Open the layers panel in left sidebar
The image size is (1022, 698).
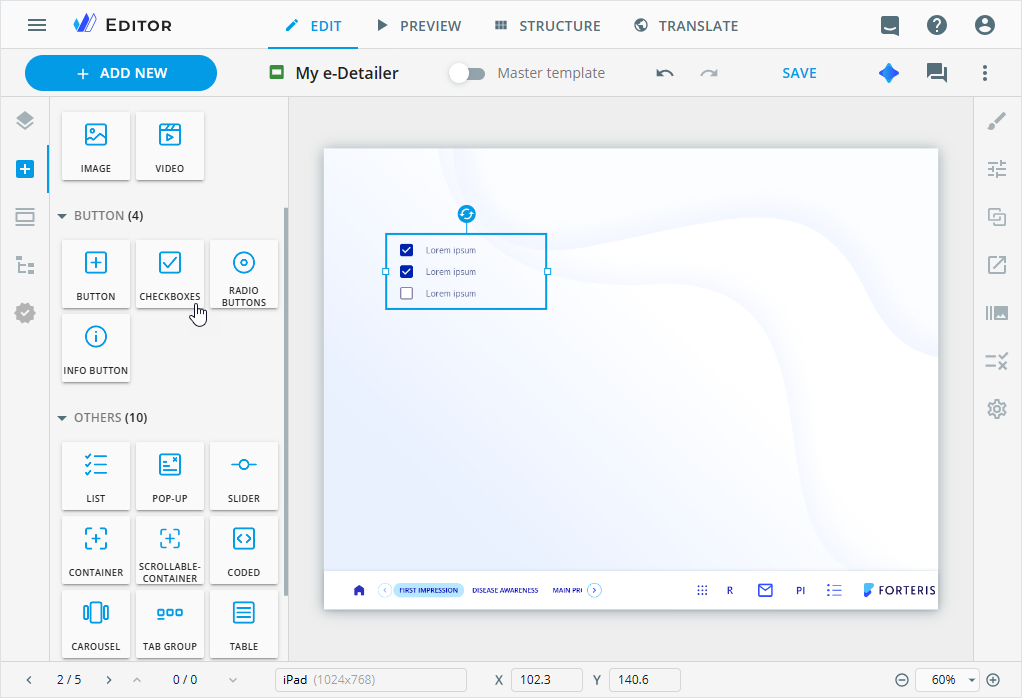coord(25,122)
